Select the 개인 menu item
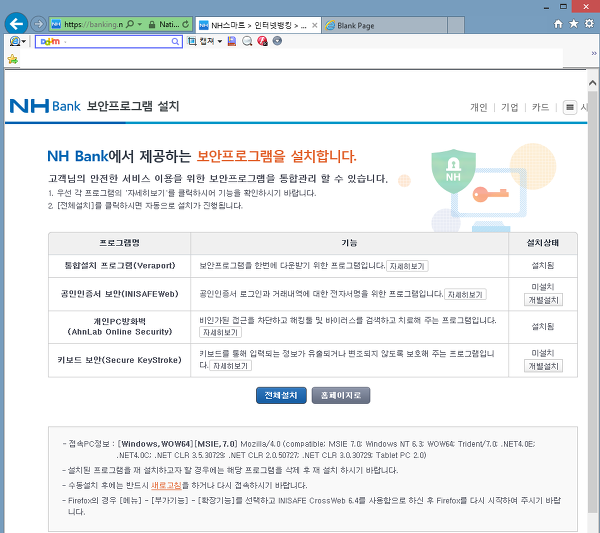Image resolution: width=600 pixels, height=533 pixels. click(x=479, y=107)
